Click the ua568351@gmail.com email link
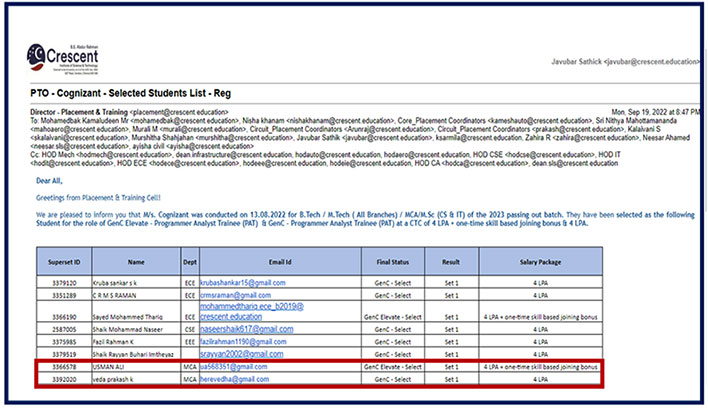708x409 pixels. pyautogui.click(x=235, y=367)
